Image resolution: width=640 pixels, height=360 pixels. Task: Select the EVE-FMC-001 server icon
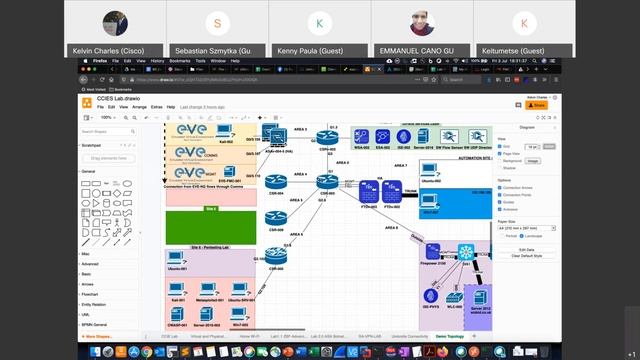point(229,171)
